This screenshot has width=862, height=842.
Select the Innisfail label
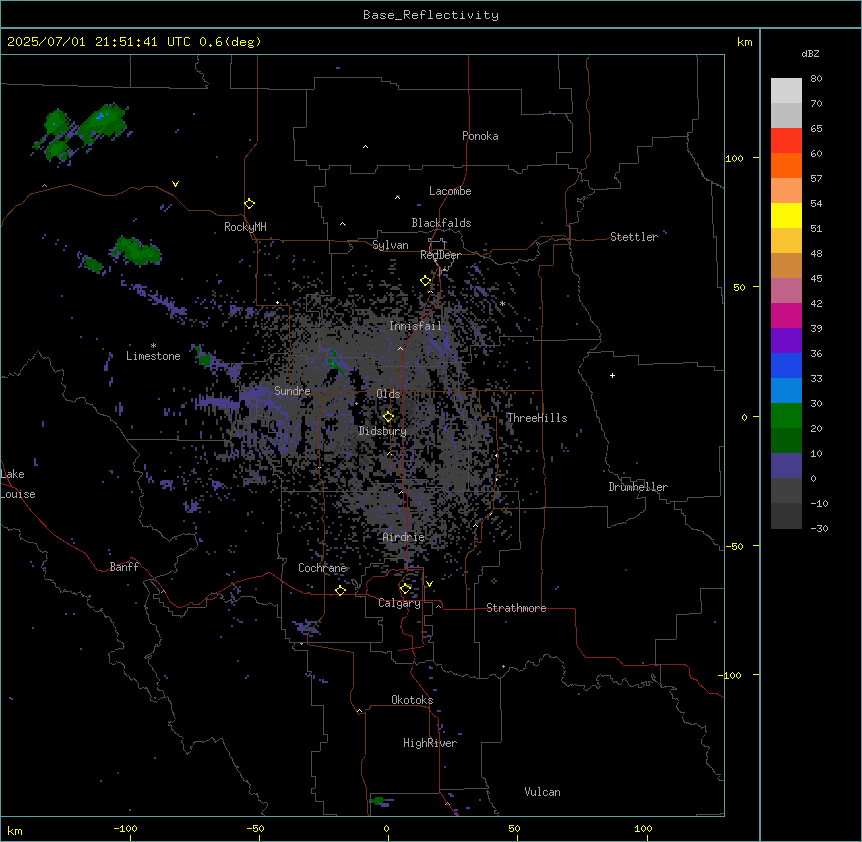(415, 326)
